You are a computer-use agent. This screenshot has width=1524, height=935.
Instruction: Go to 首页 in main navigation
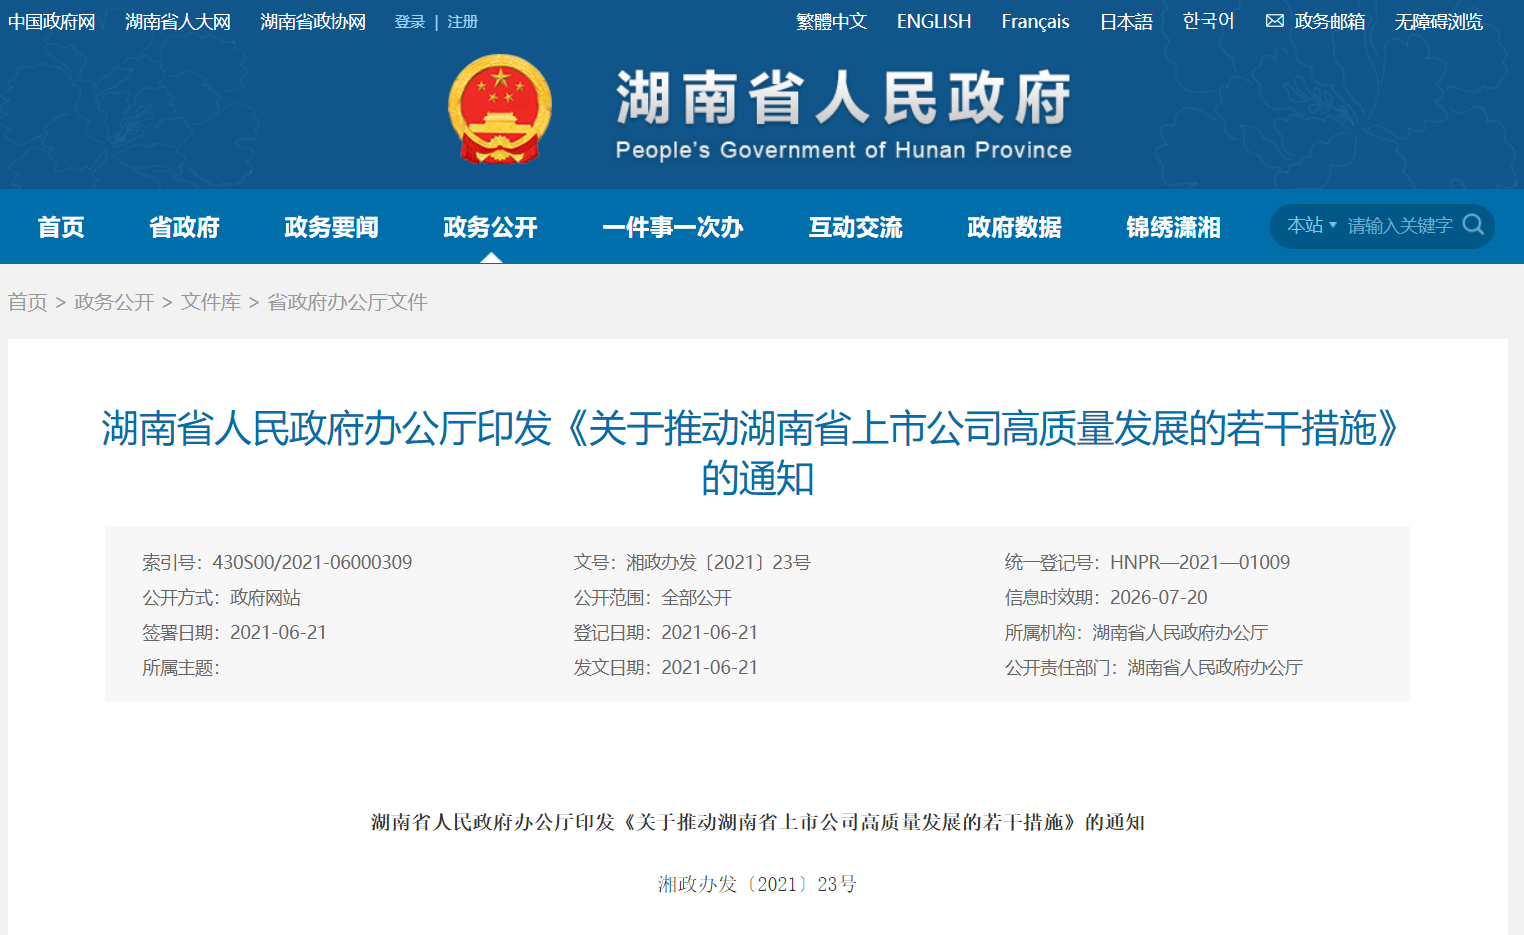[61, 227]
